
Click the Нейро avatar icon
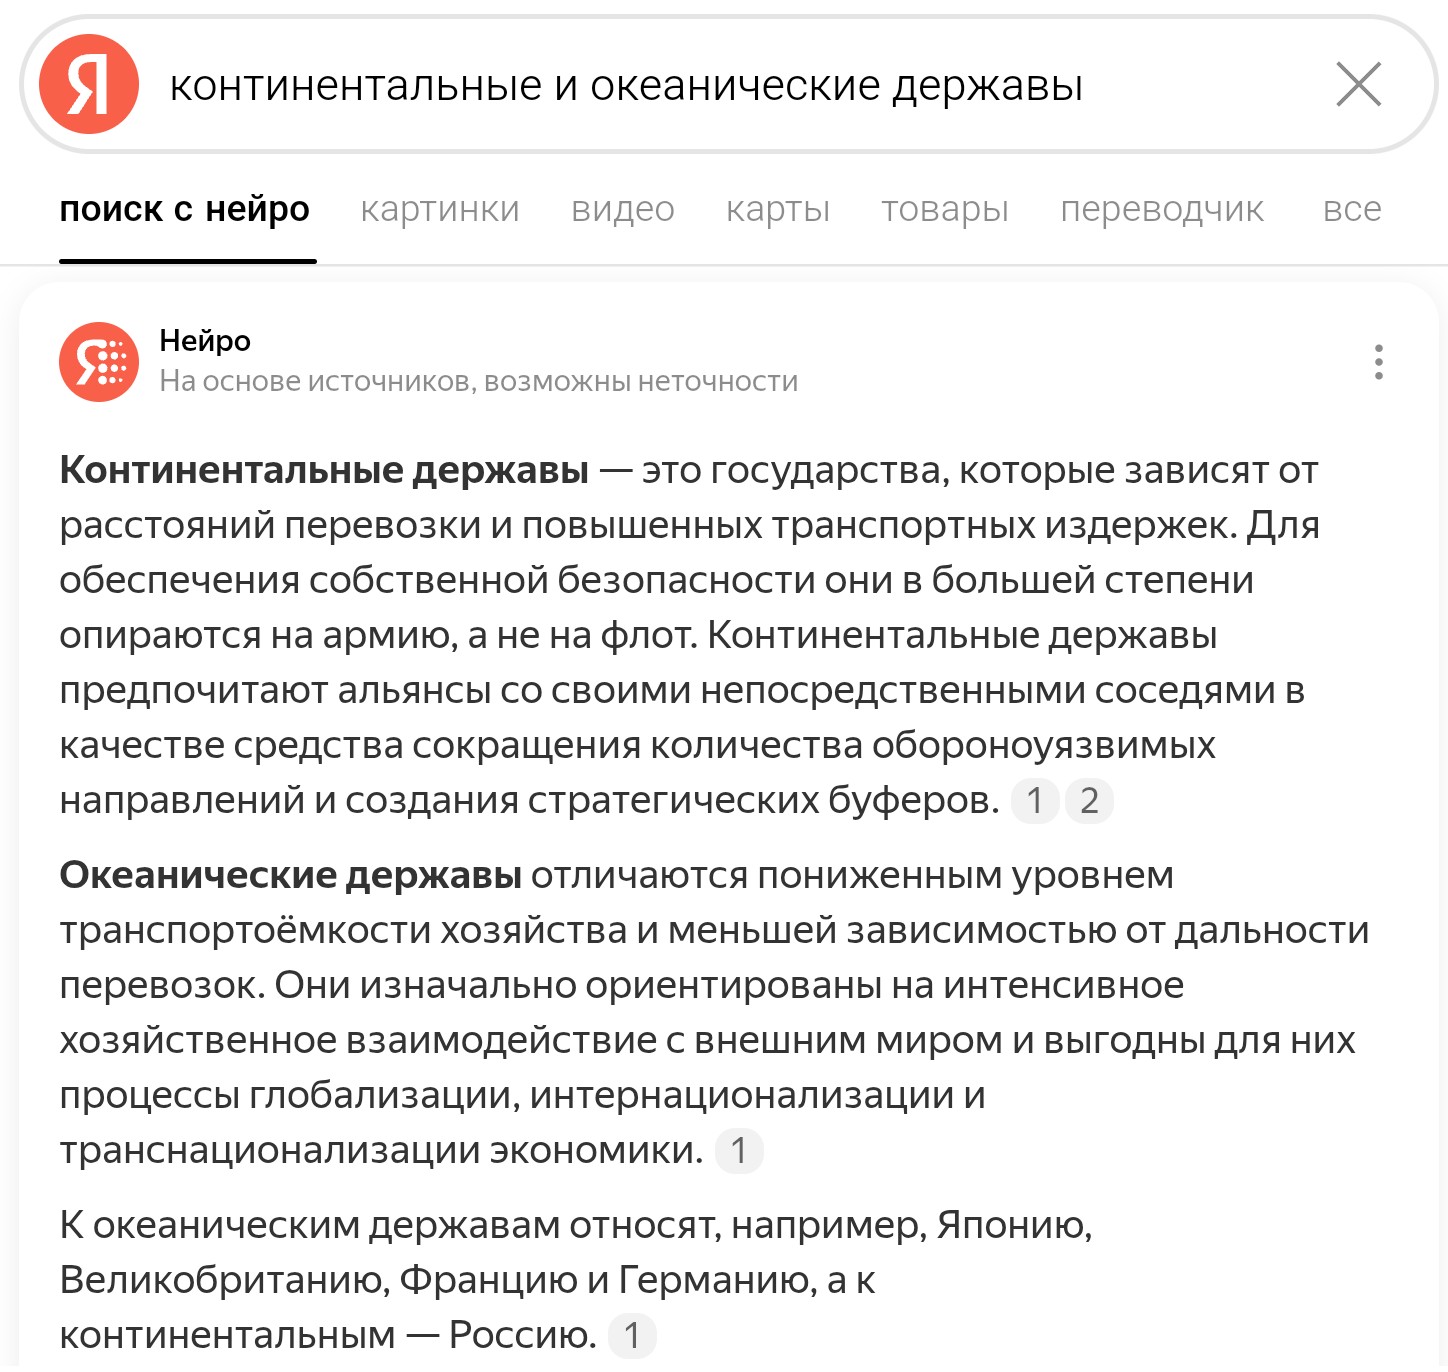coord(99,361)
